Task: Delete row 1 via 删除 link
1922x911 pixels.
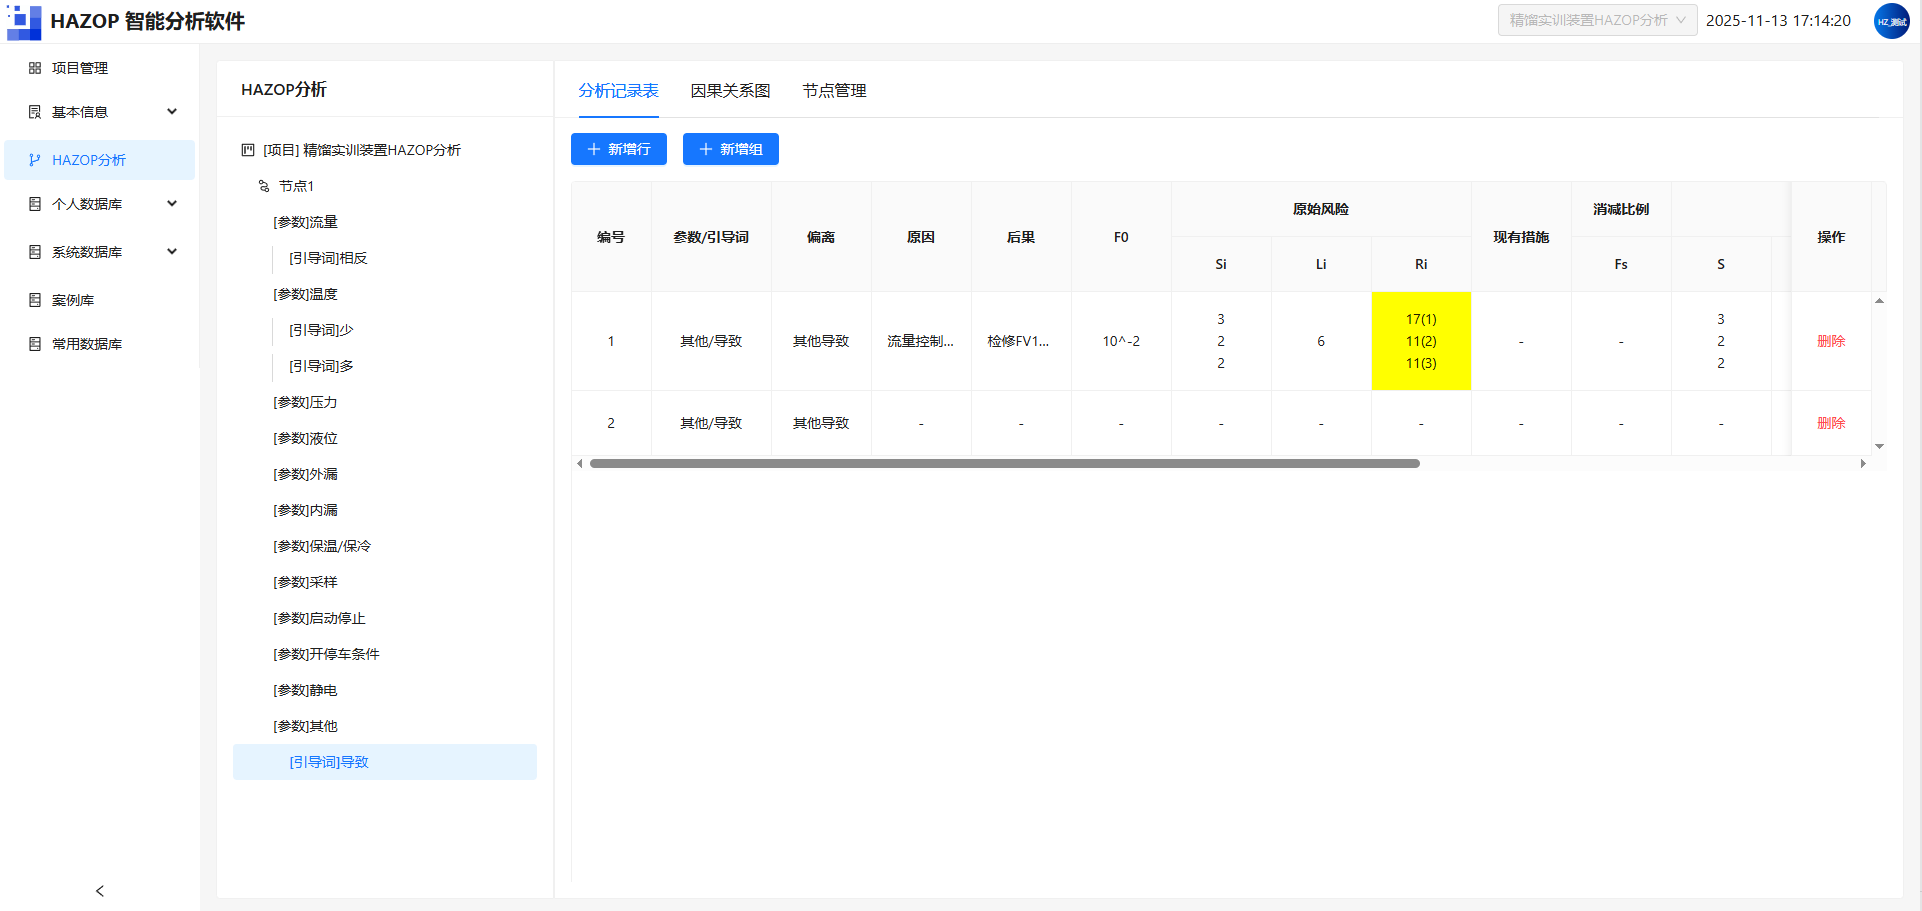Action: pos(1831,341)
